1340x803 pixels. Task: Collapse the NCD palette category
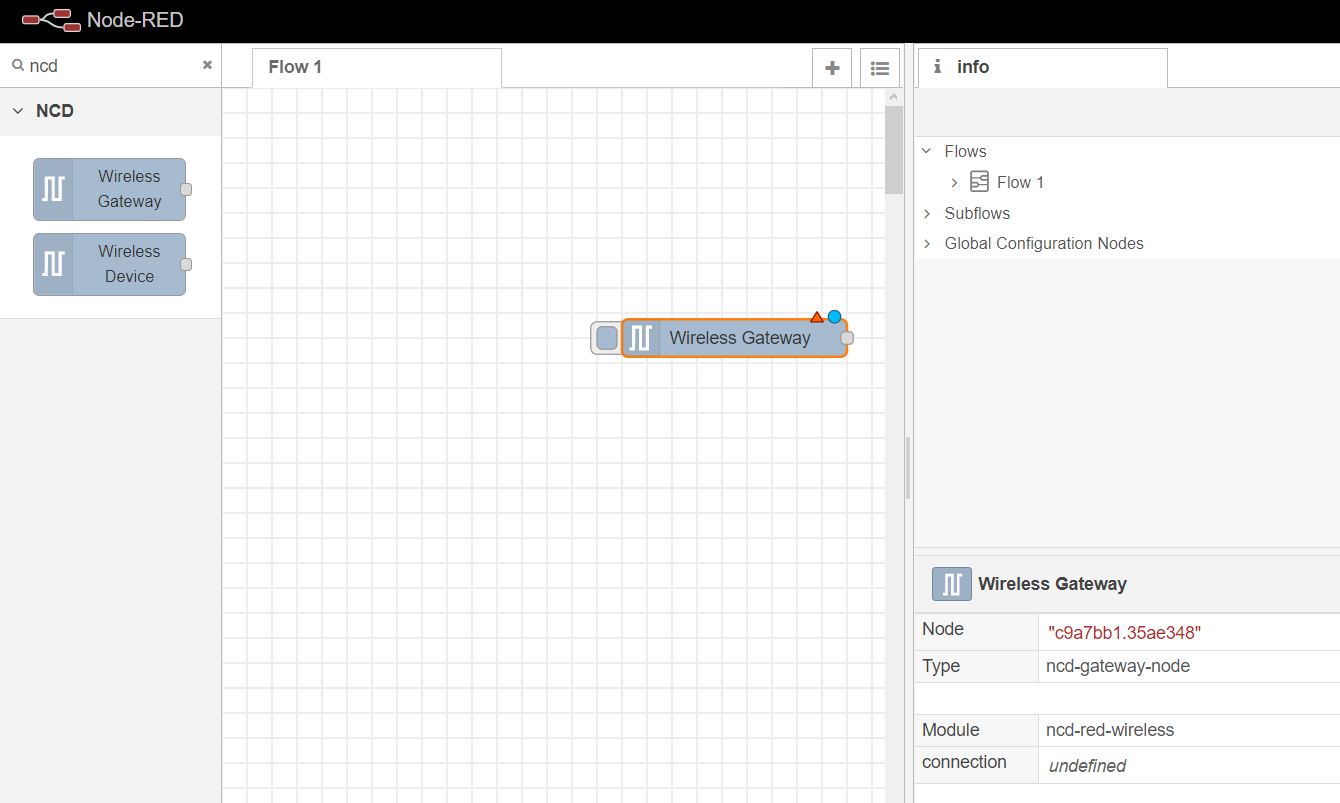(x=18, y=111)
